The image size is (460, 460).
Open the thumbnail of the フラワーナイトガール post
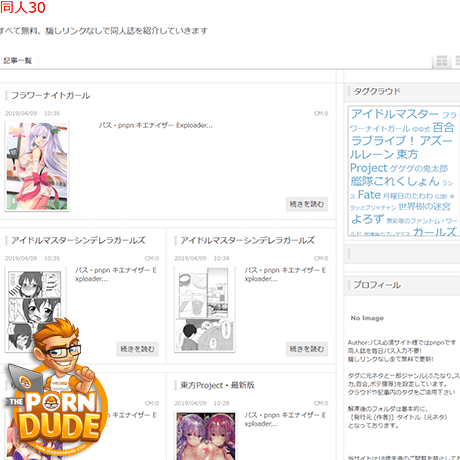point(37,166)
